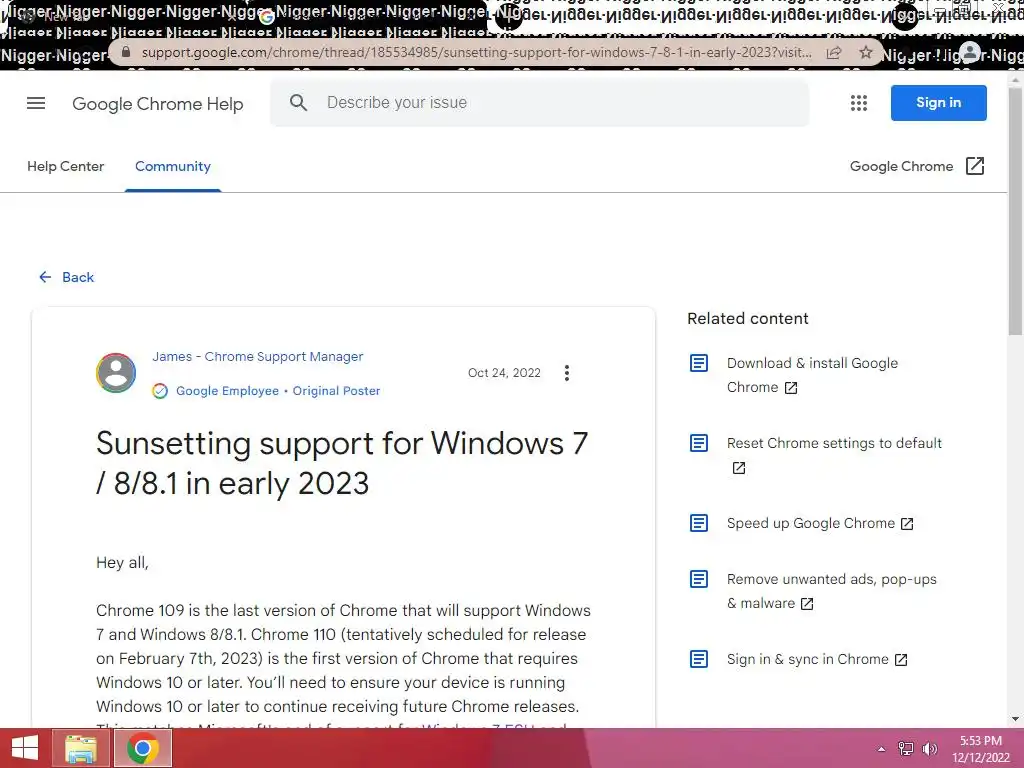Show hidden system tray icons
Image resolution: width=1024 pixels, height=768 pixels.
coord(881,749)
